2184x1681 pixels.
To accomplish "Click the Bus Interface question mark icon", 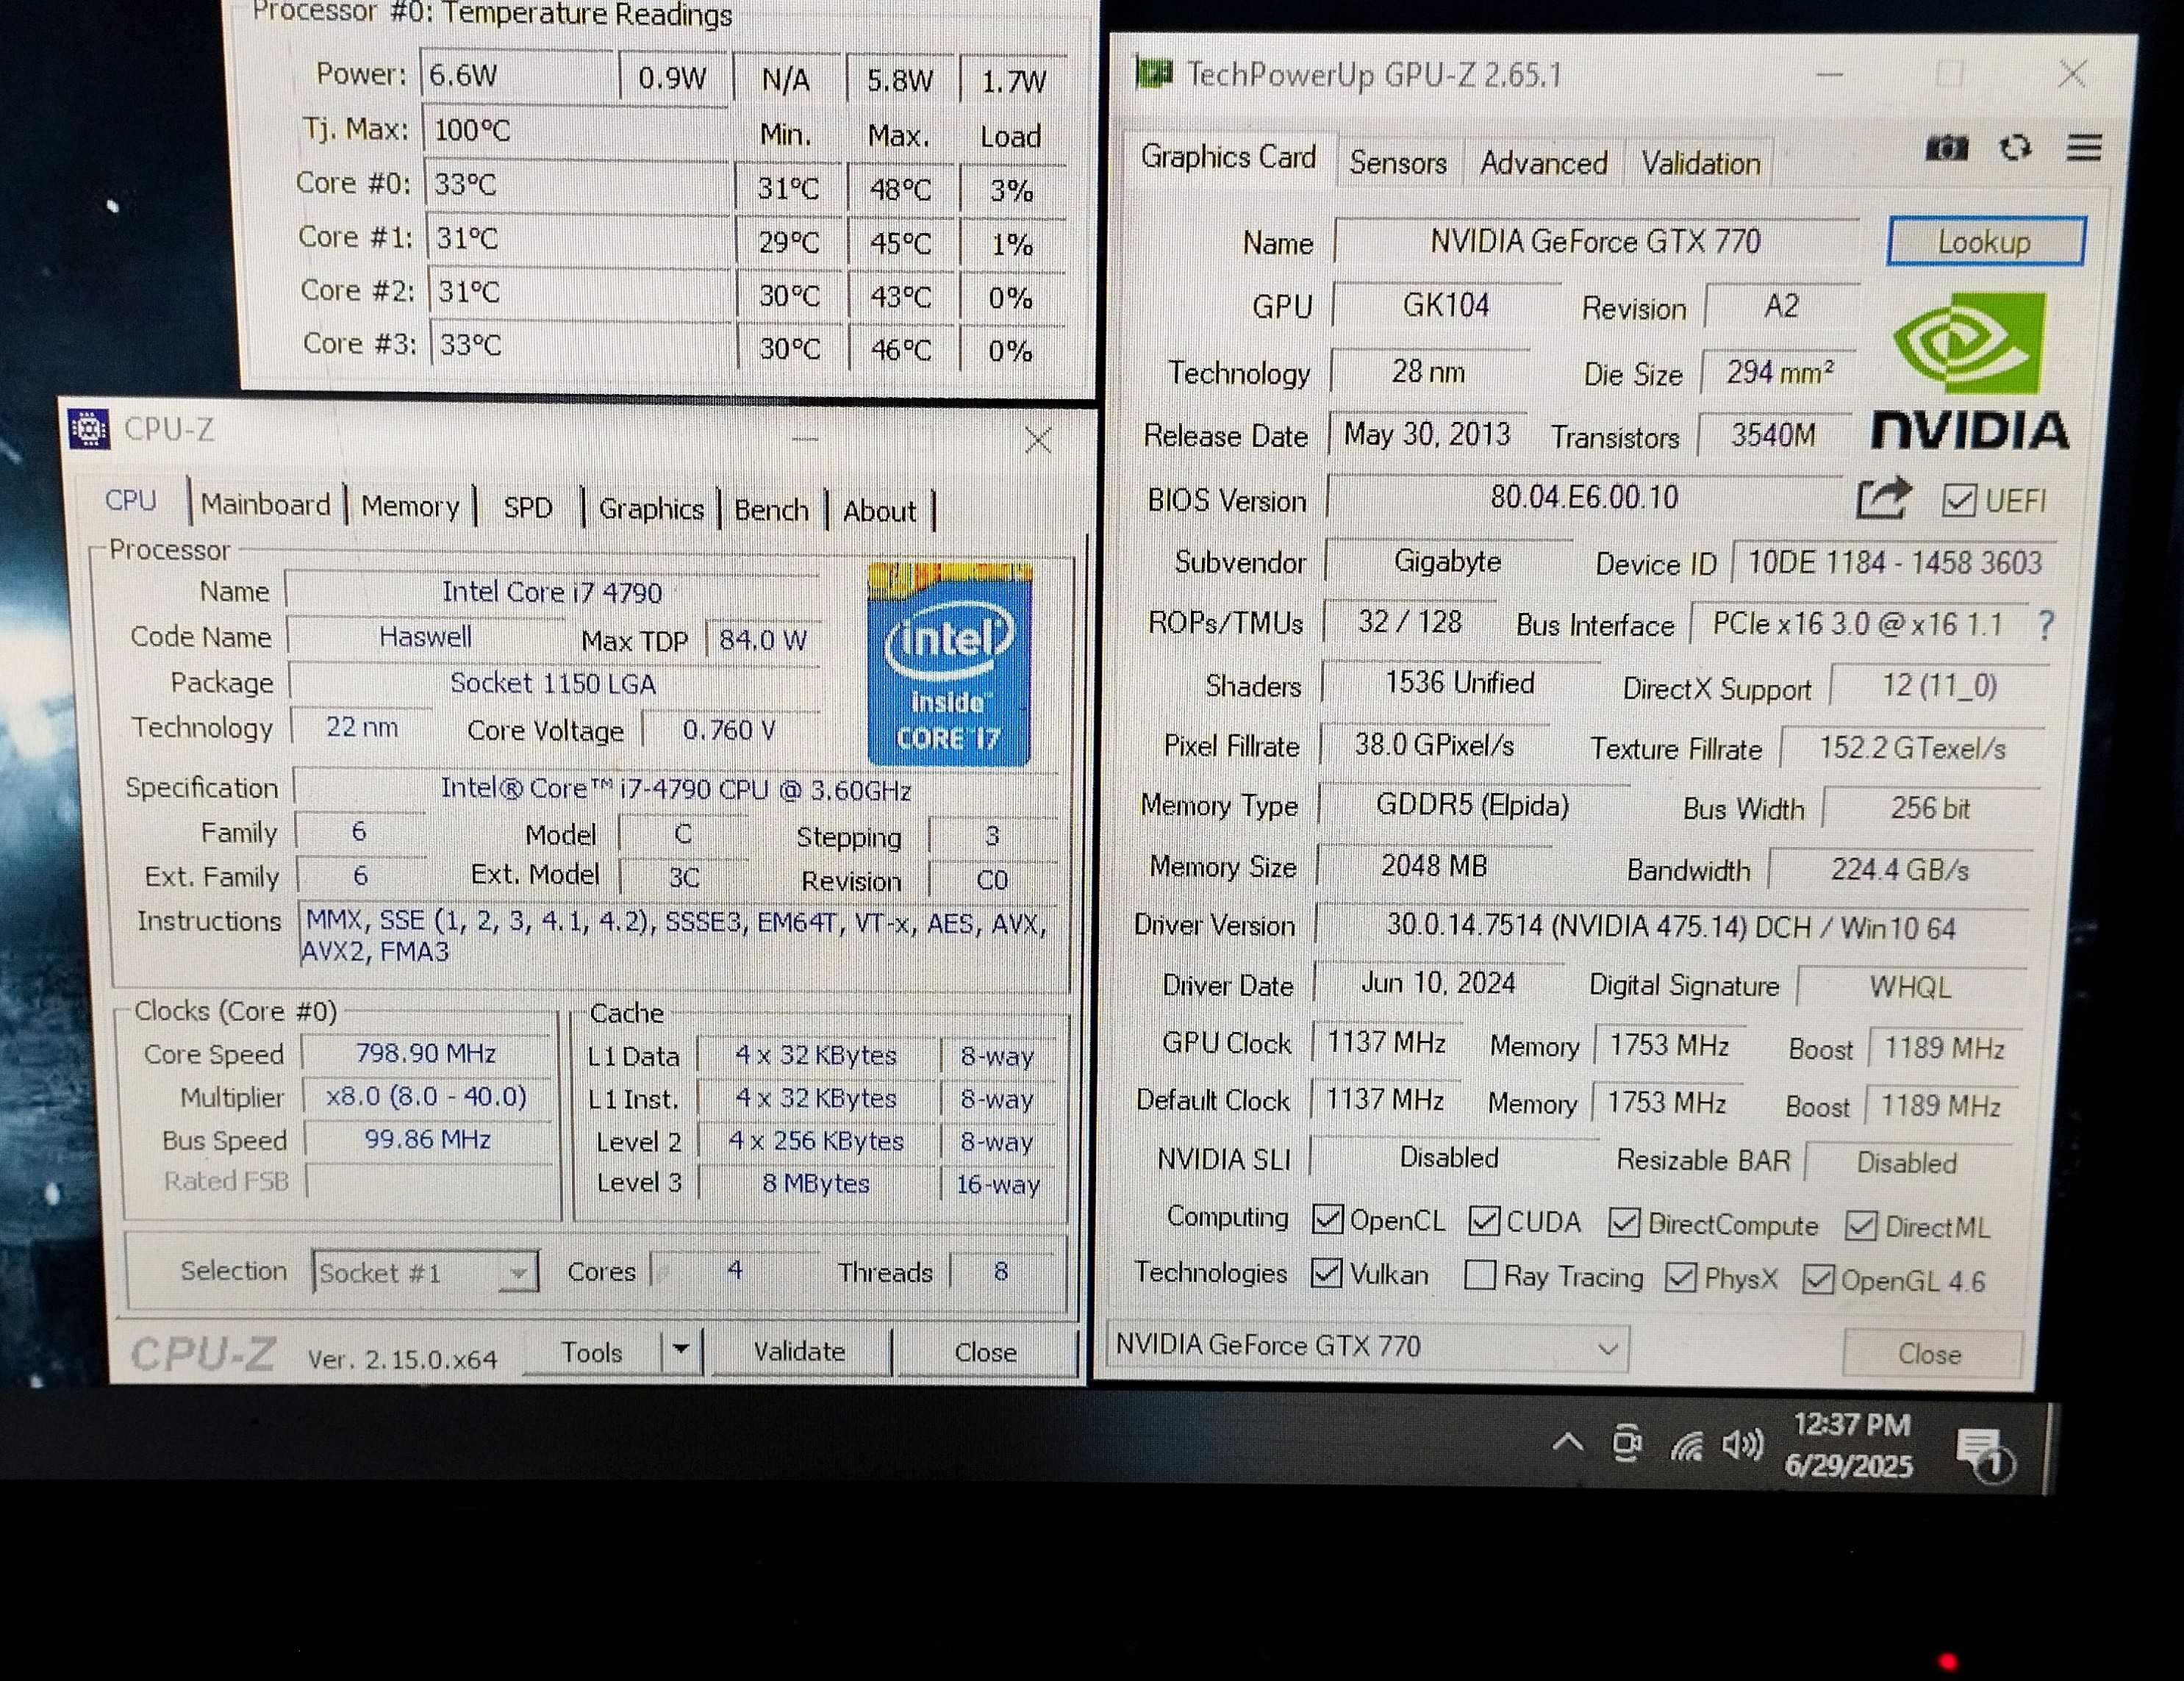I will (x=2046, y=626).
